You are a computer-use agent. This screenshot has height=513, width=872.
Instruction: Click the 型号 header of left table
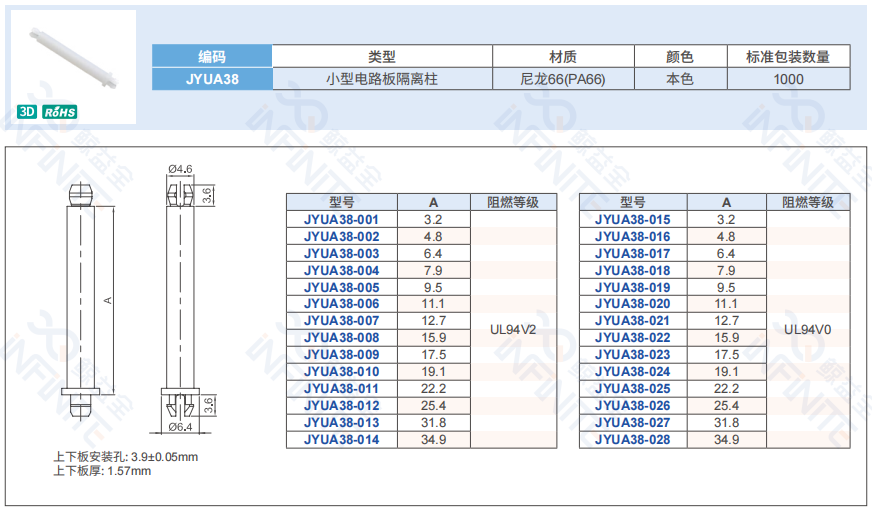coord(341,202)
